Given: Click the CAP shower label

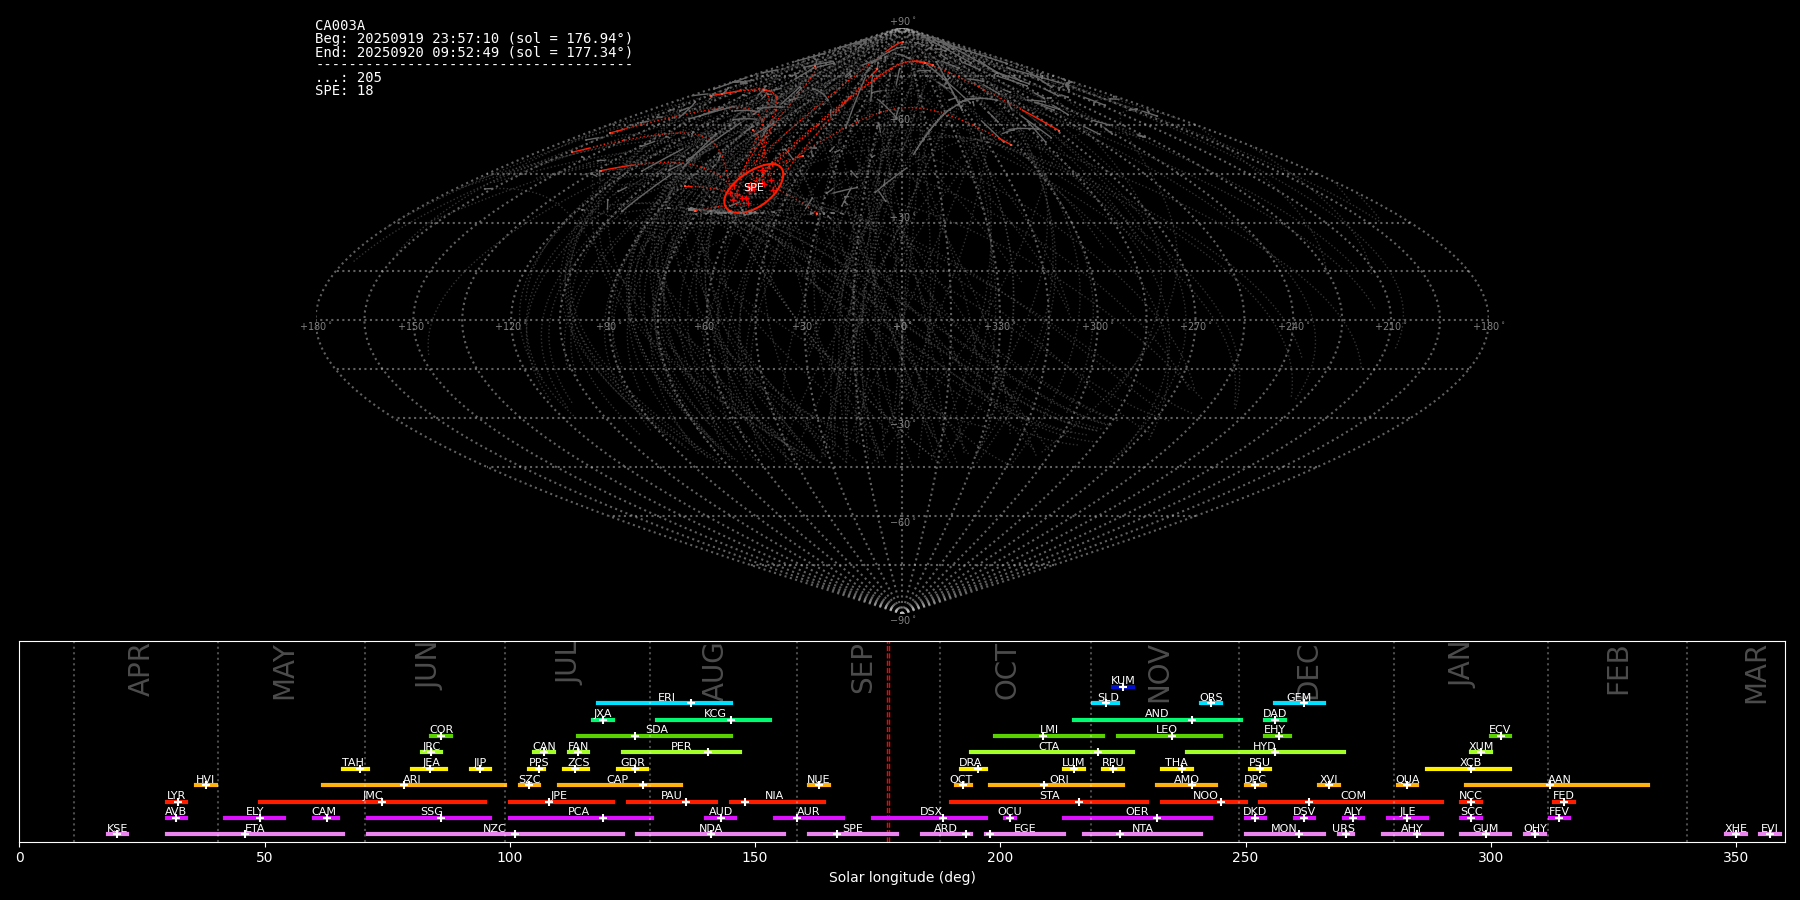Looking at the screenshot, I should pos(617,780).
